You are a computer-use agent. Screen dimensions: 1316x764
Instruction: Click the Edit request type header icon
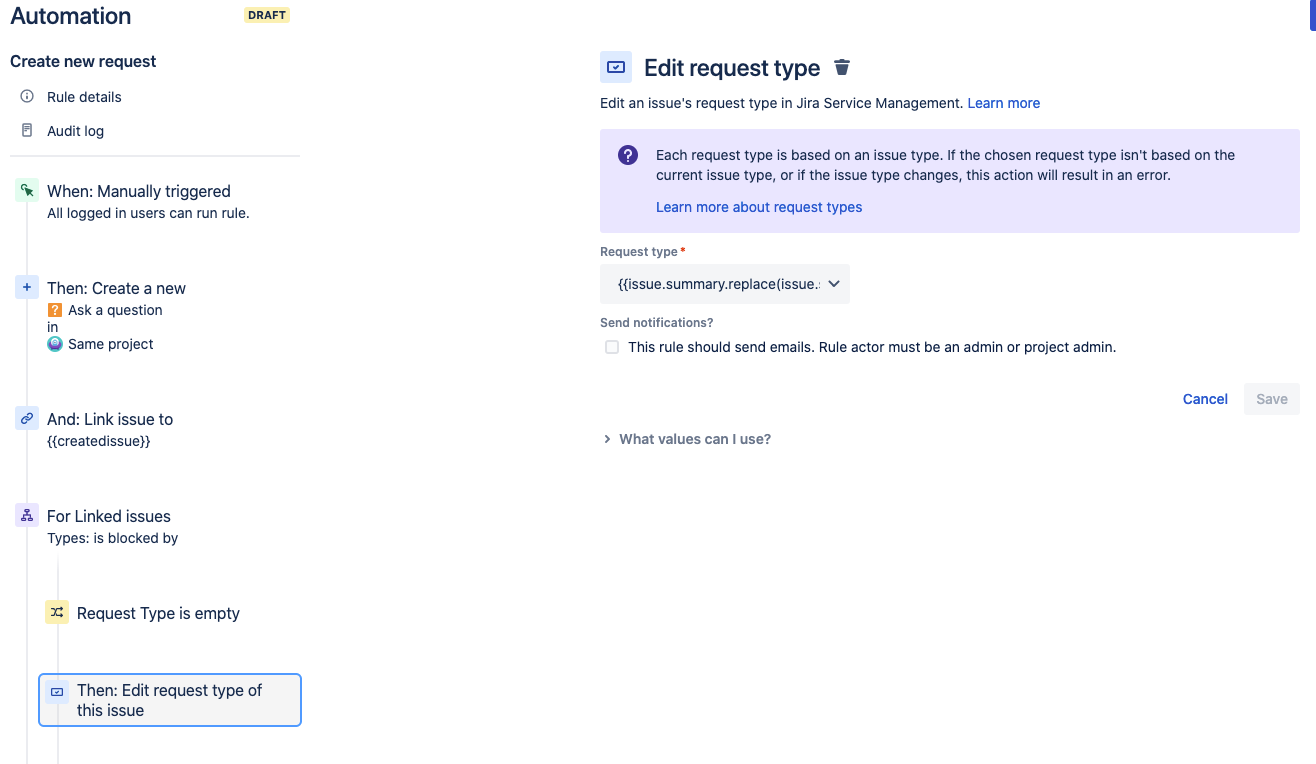pyautogui.click(x=615, y=66)
